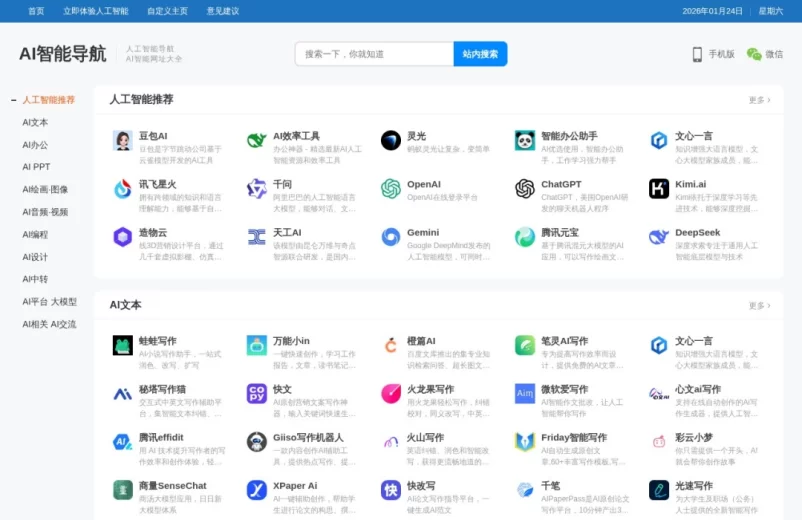Viewport: 802px width, 520px height.
Task: Click the Friday智能写作 icon
Action: 525,442
